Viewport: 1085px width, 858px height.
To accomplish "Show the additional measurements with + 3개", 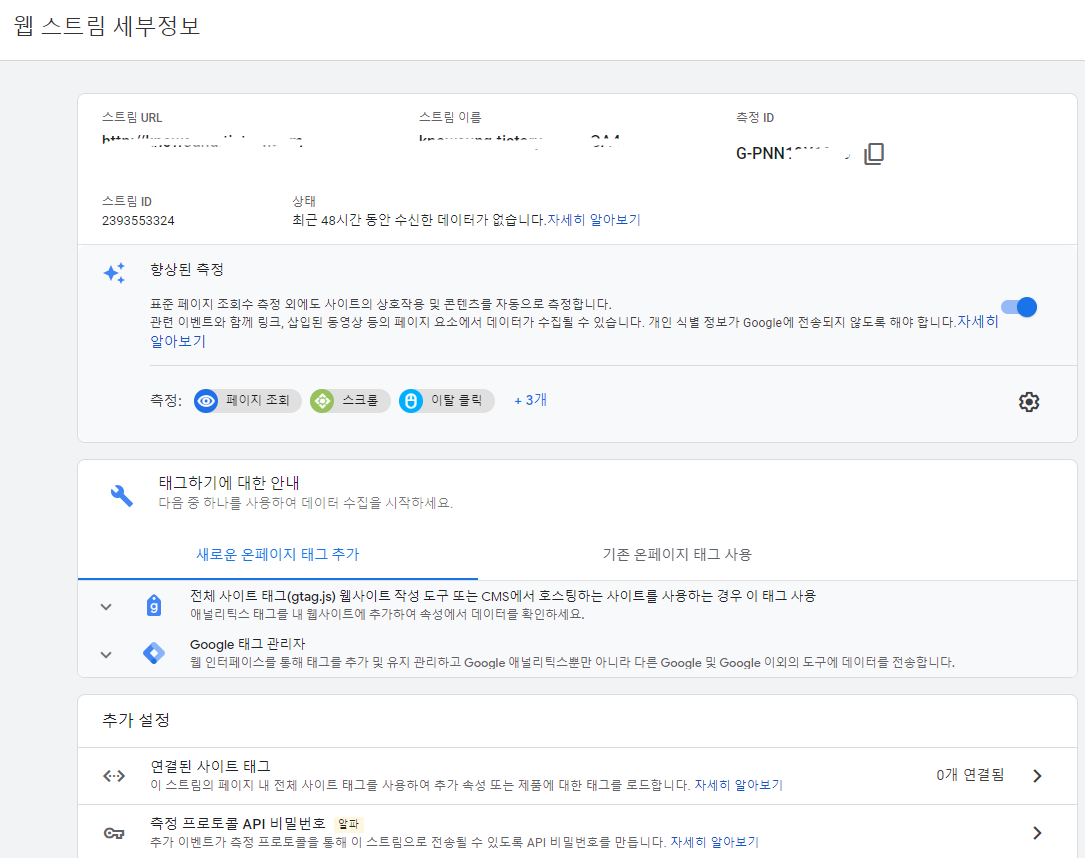I will coord(531,400).
